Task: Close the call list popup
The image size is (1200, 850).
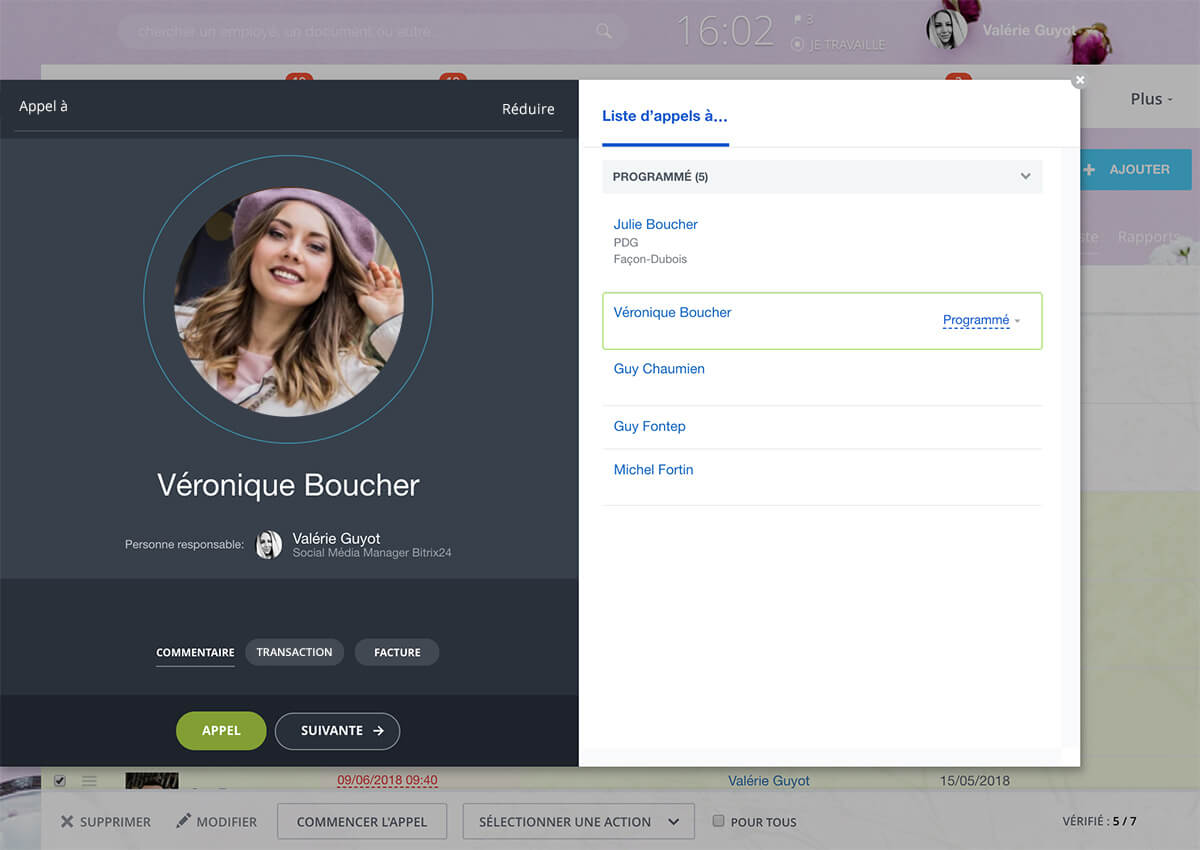Action: click(x=1079, y=81)
